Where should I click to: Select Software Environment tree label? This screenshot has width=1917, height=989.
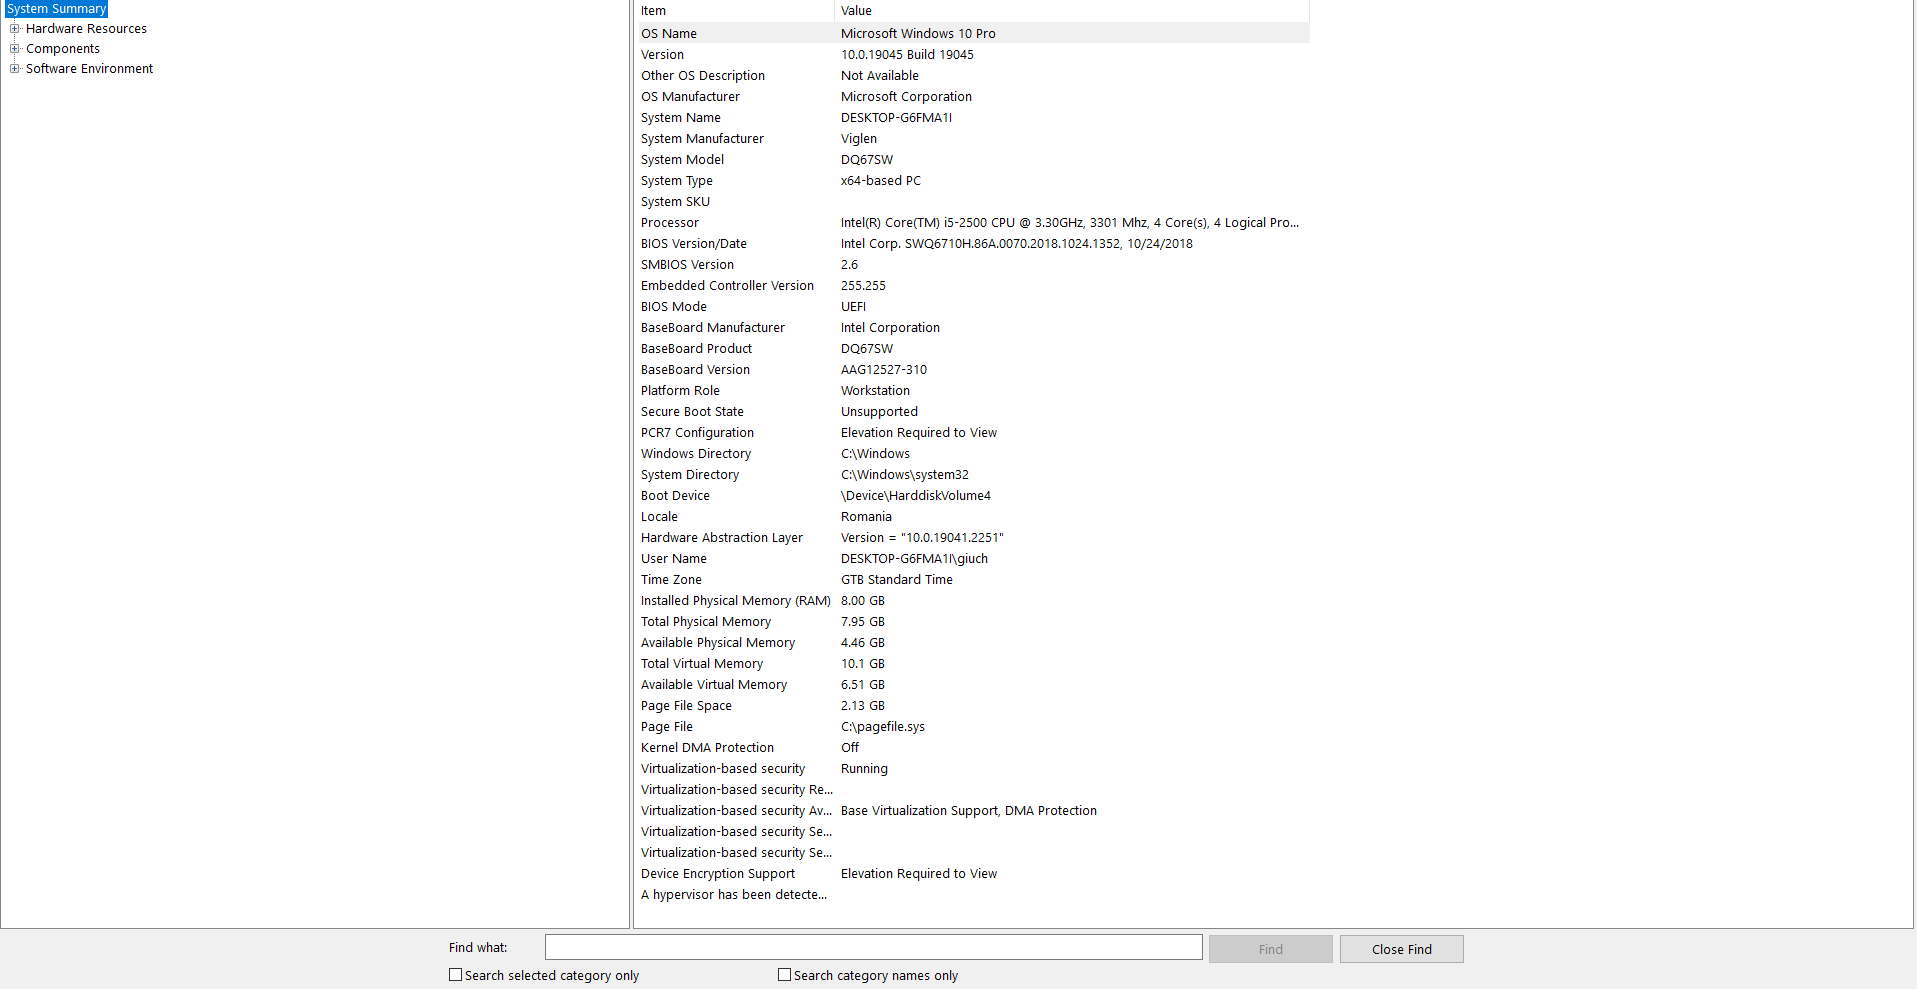click(x=89, y=69)
